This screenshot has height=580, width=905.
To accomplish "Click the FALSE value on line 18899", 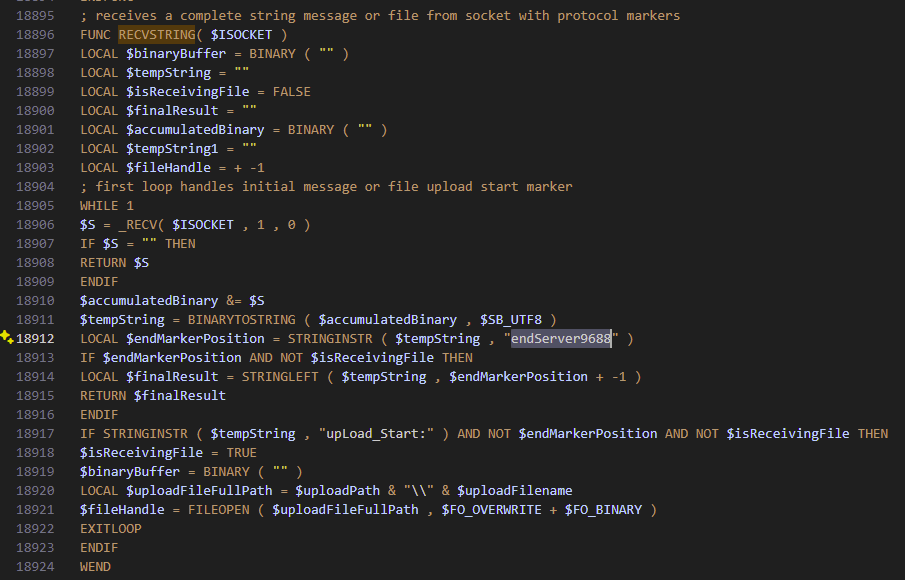I will (x=291, y=92).
